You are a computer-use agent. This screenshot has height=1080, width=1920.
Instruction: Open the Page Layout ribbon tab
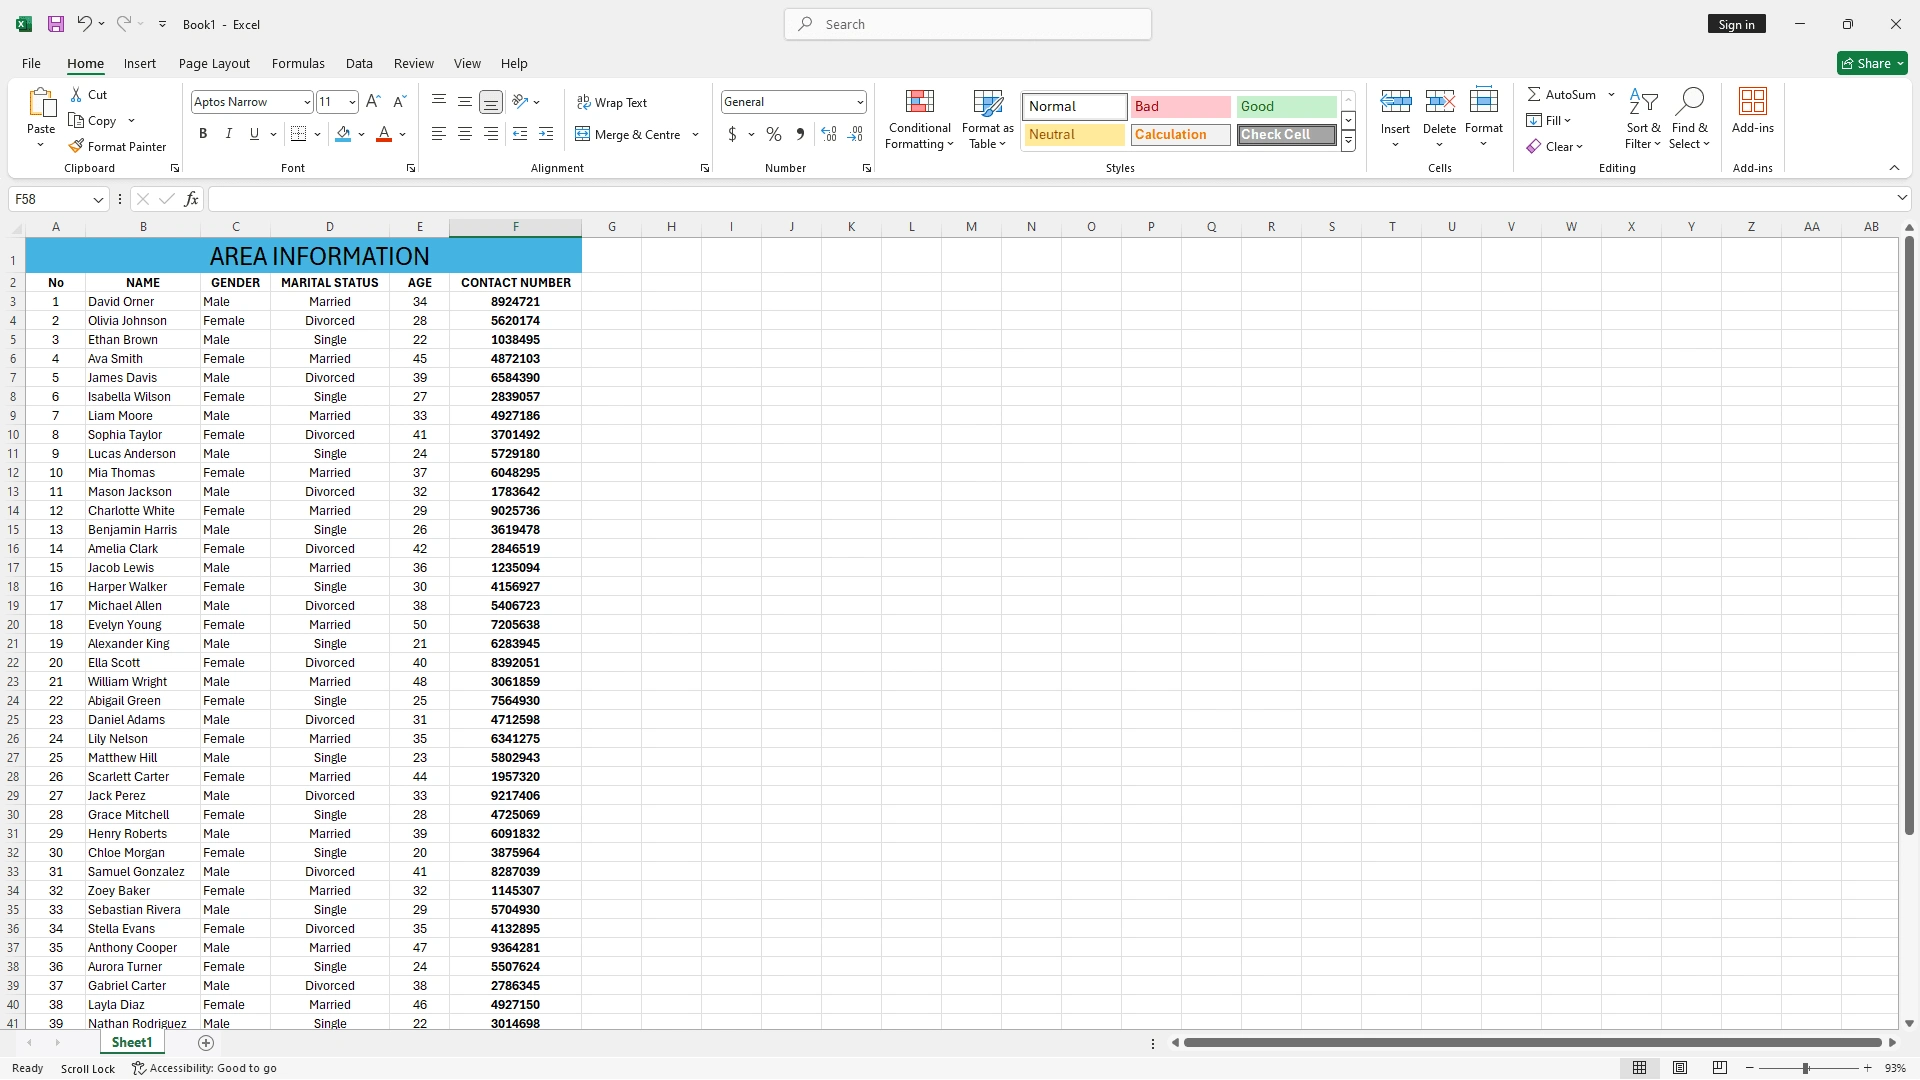pos(214,63)
